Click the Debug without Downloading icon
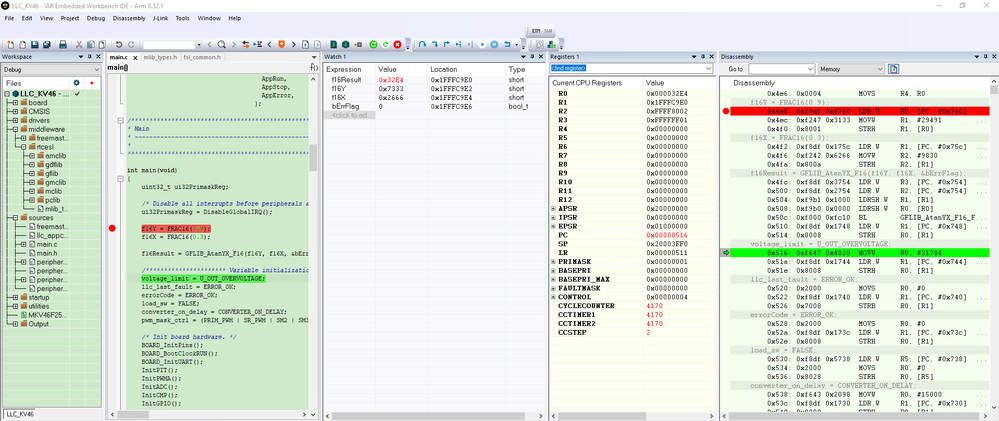The height and width of the screenshot is (421, 999). [385, 45]
